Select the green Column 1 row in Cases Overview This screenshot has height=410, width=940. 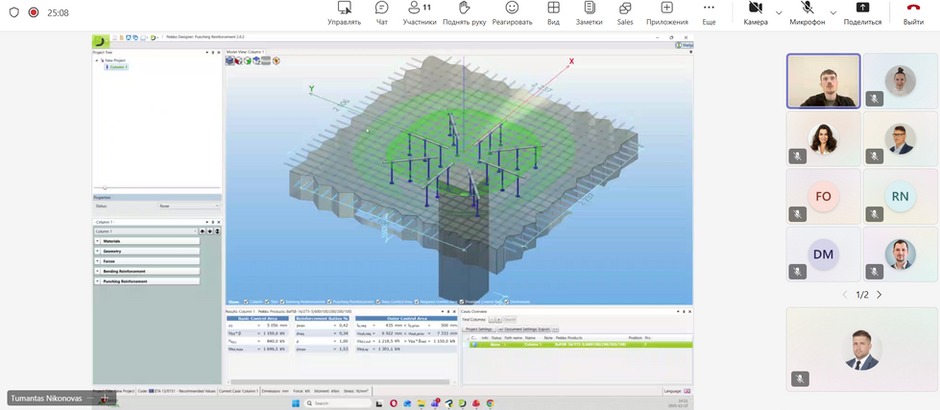[580, 345]
